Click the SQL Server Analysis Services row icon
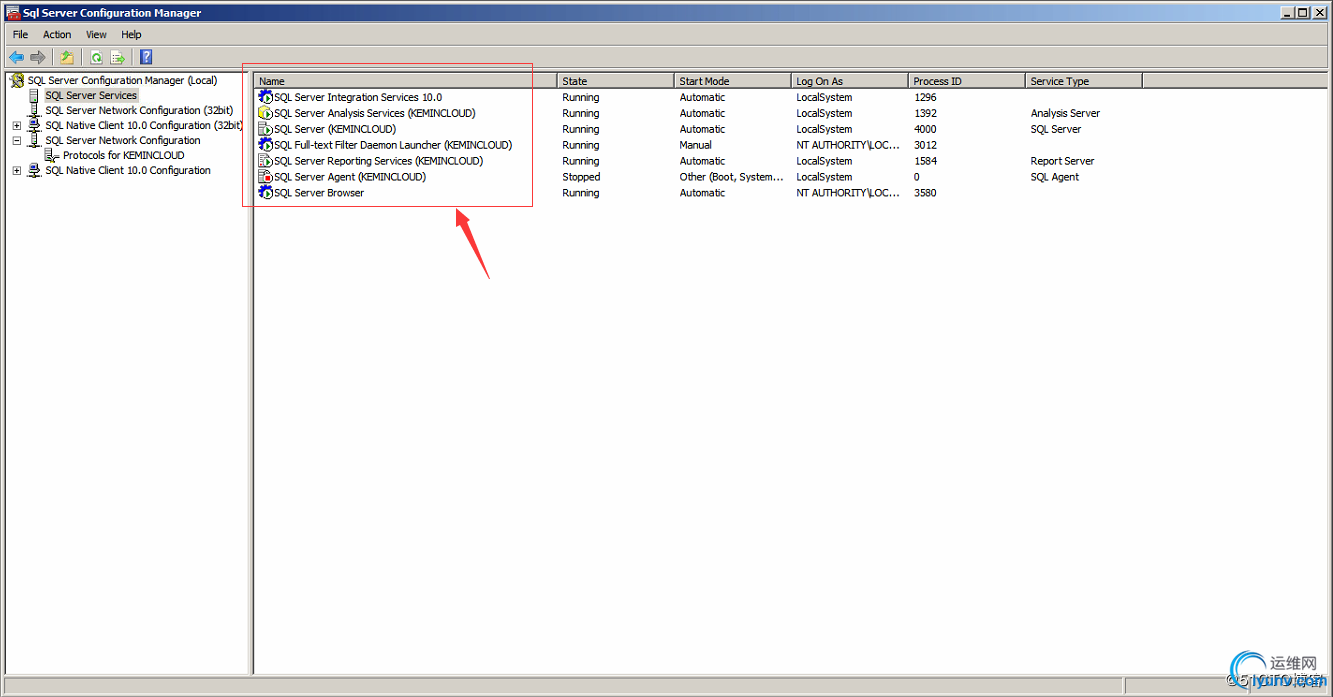 click(266, 113)
